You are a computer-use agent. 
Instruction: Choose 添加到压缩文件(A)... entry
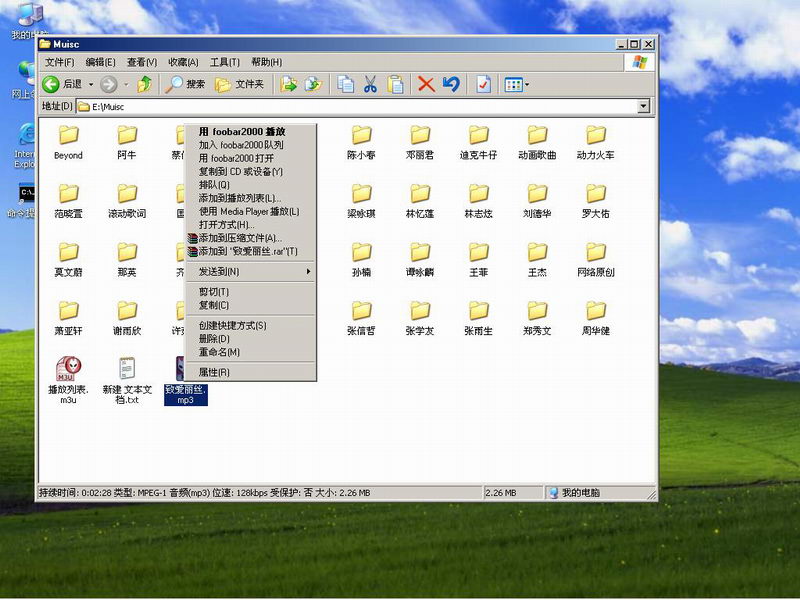click(250, 238)
